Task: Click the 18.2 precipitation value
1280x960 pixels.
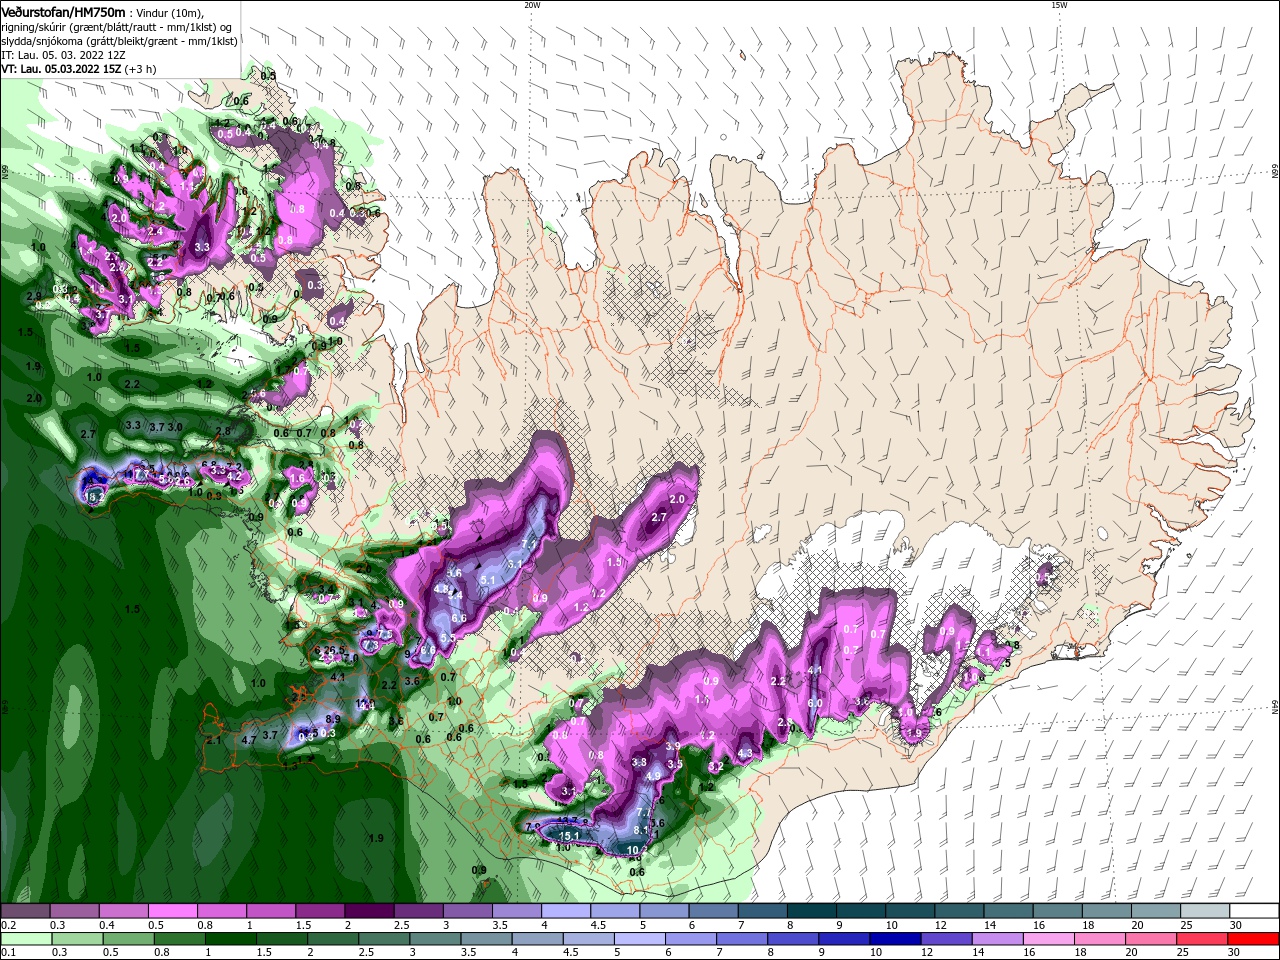Action: (x=96, y=495)
